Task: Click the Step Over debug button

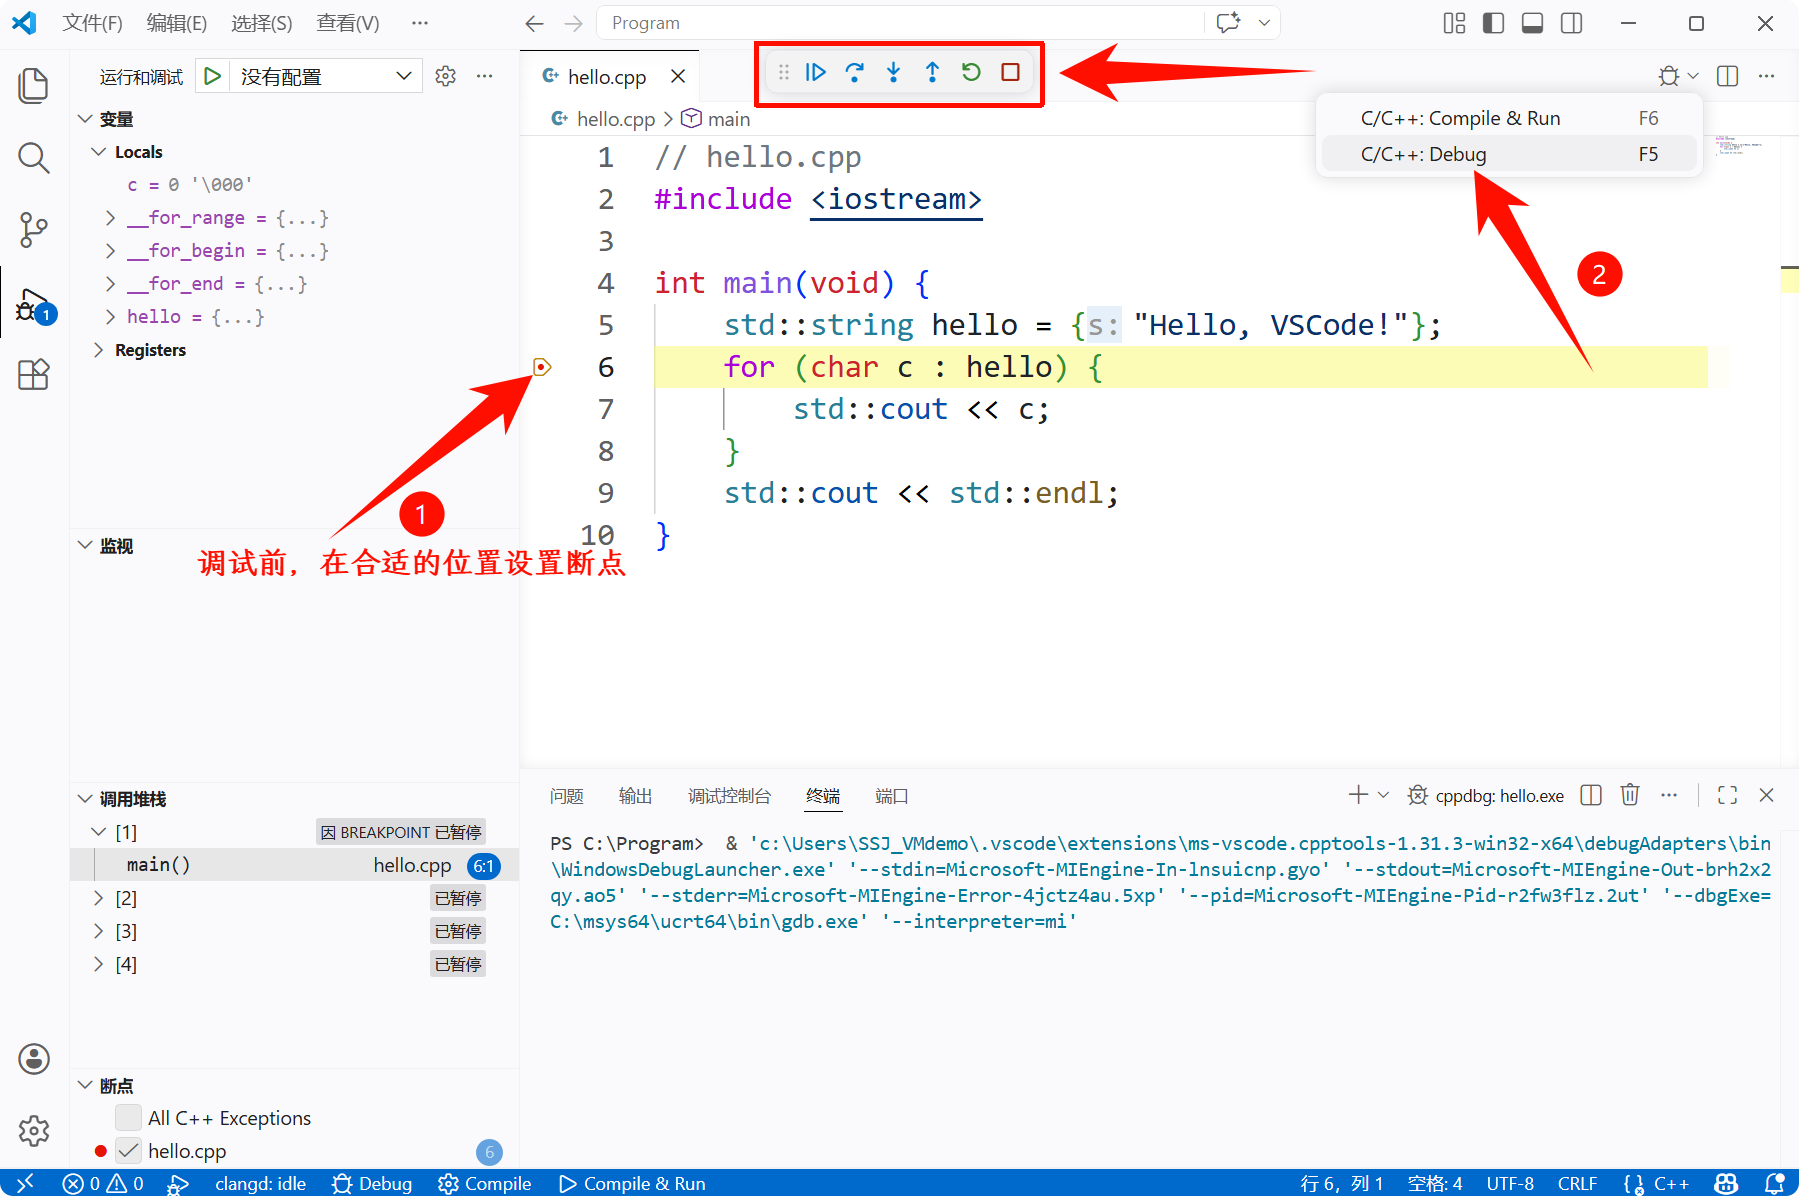Action: click(855, 72)
